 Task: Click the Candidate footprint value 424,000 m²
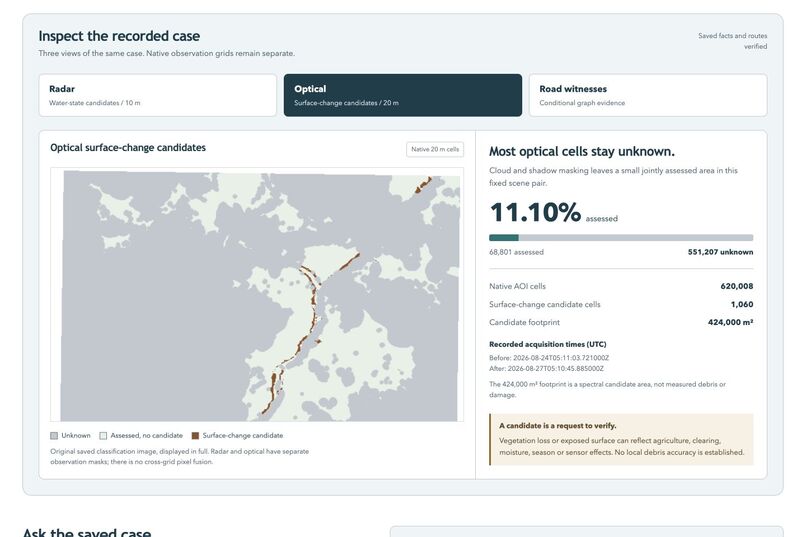730,322
